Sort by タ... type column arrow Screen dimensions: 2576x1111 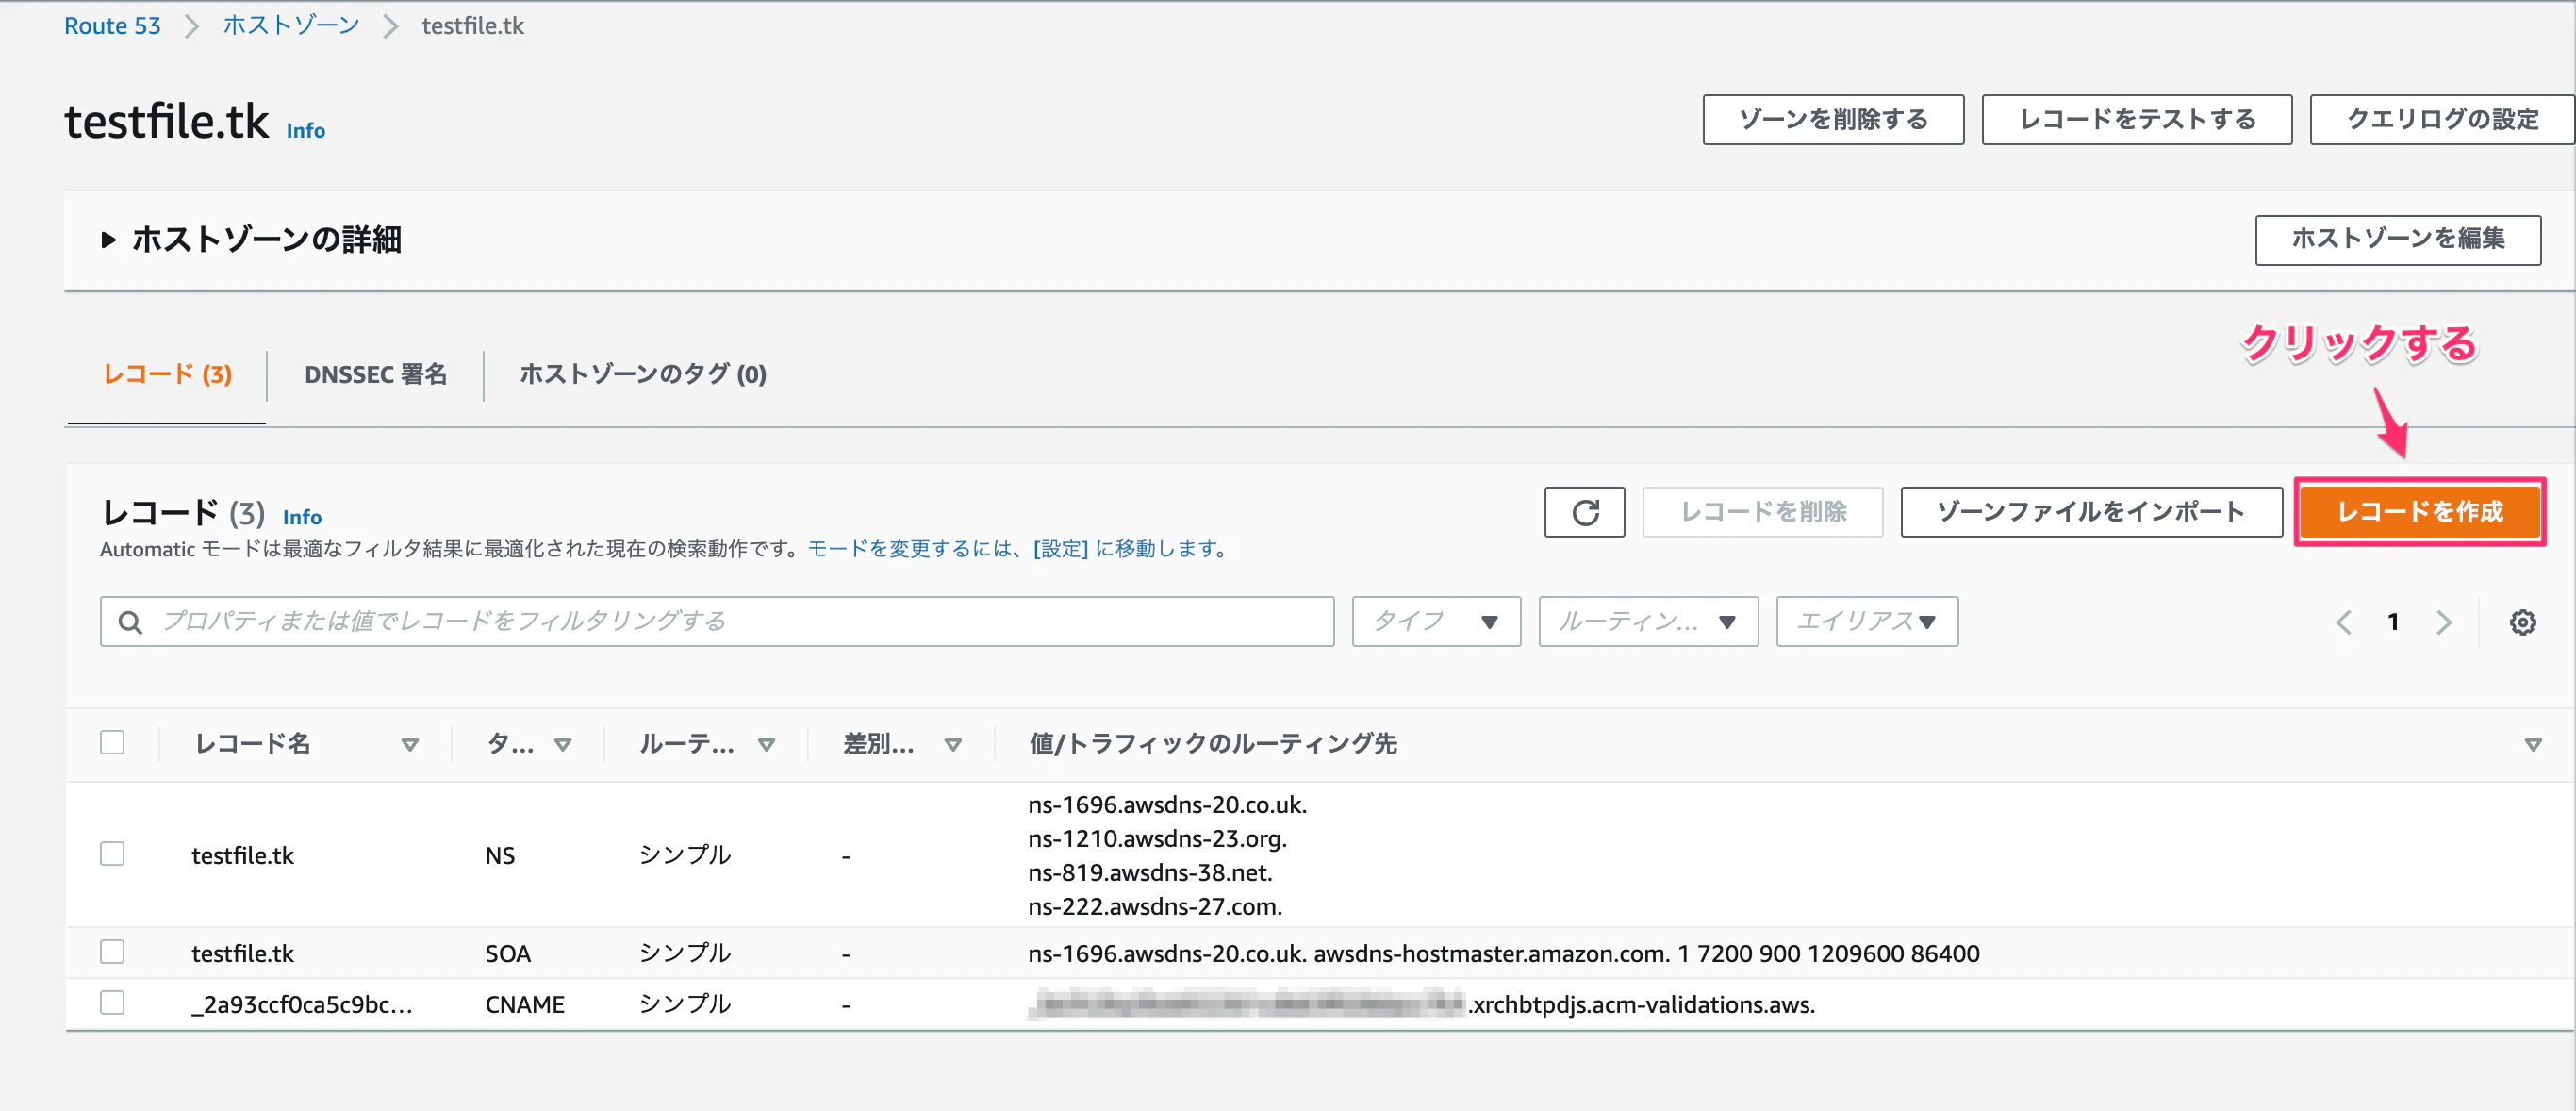point(563,744)
